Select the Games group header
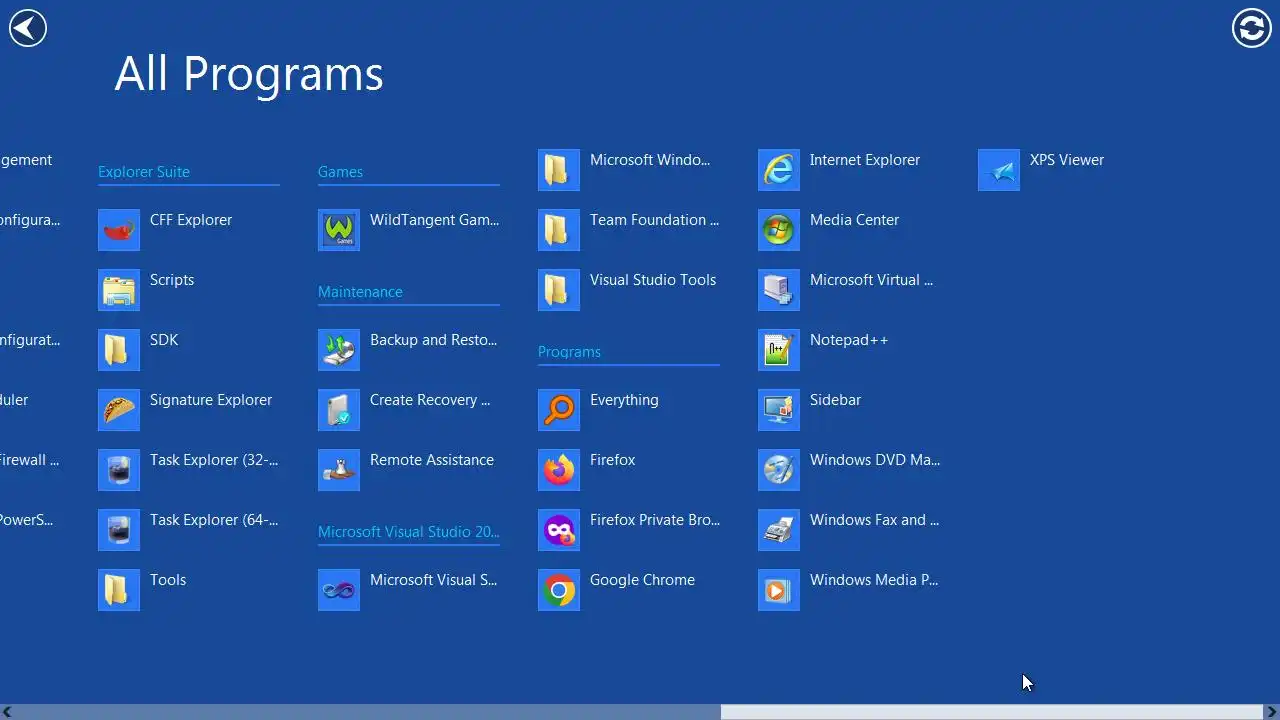The image size is (1280, 720). click(340, 172)
